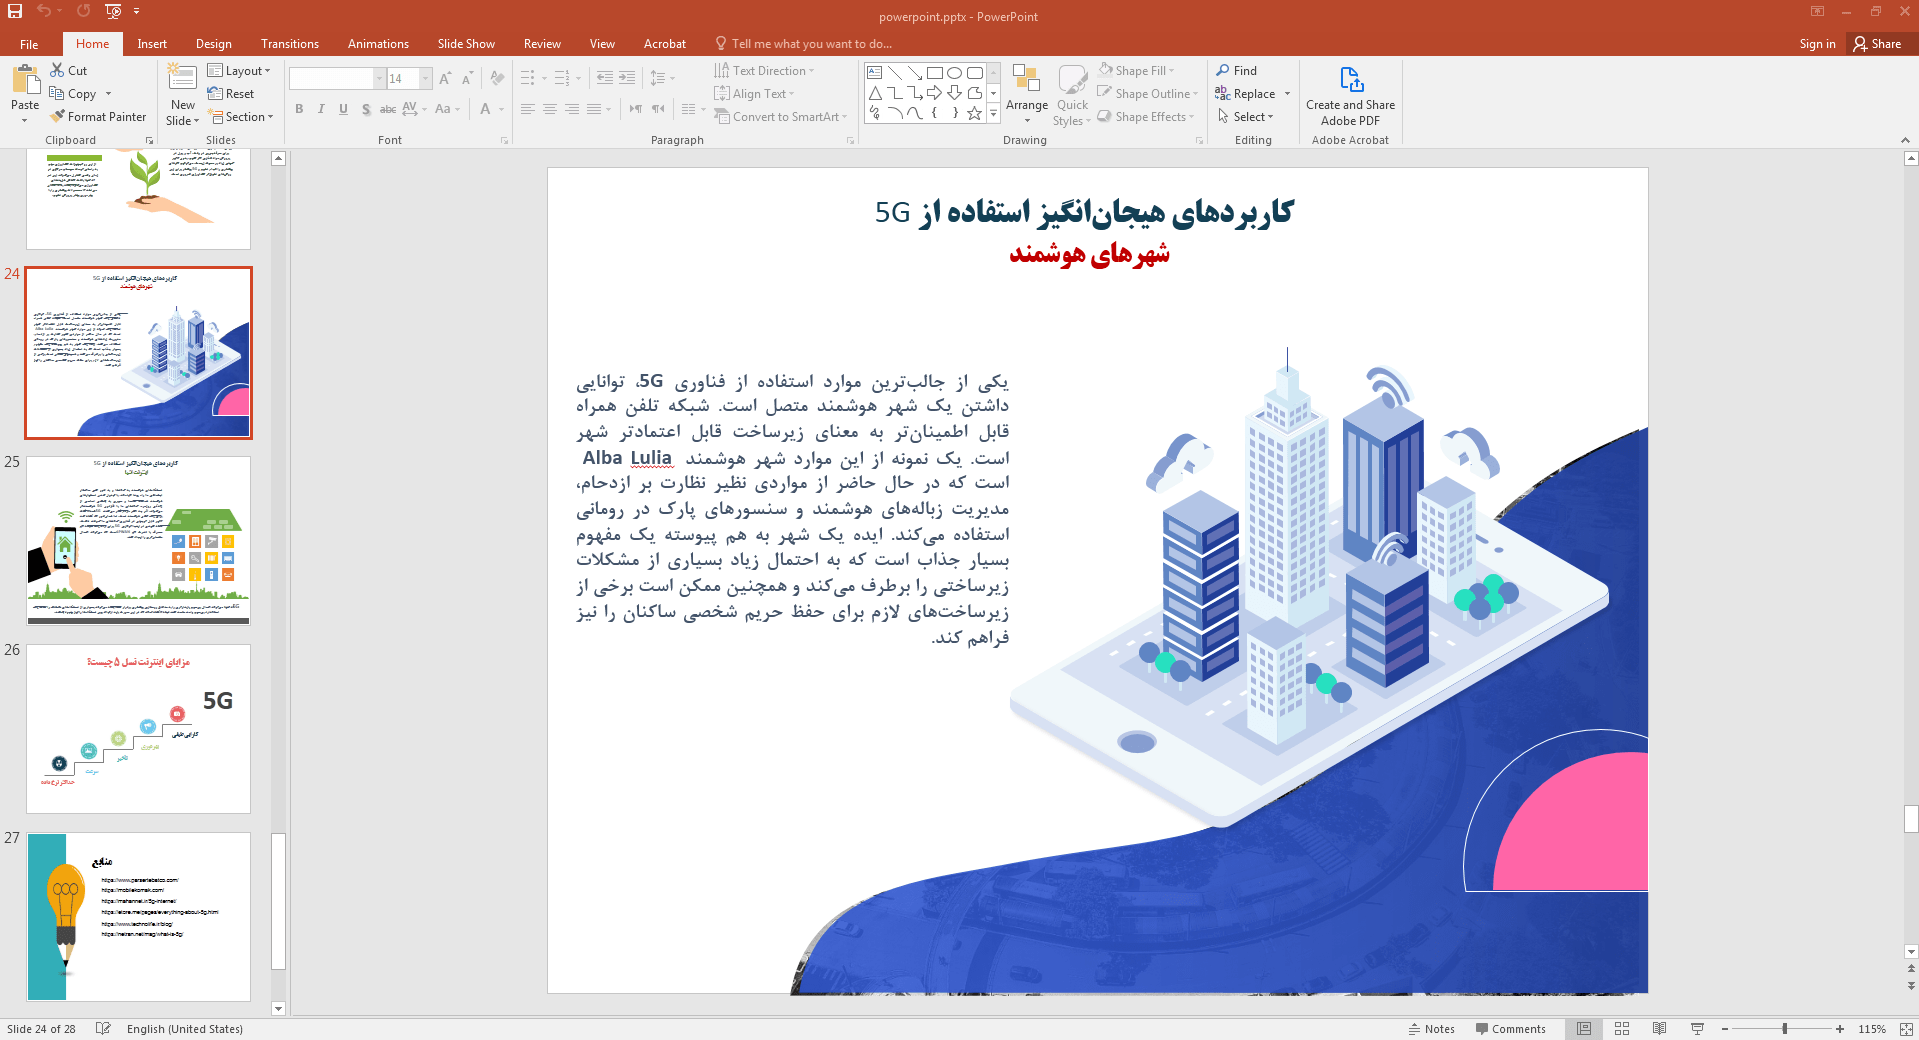Toggle Underline formatting
The image size is (1919, 1040).
pos(343,109)
